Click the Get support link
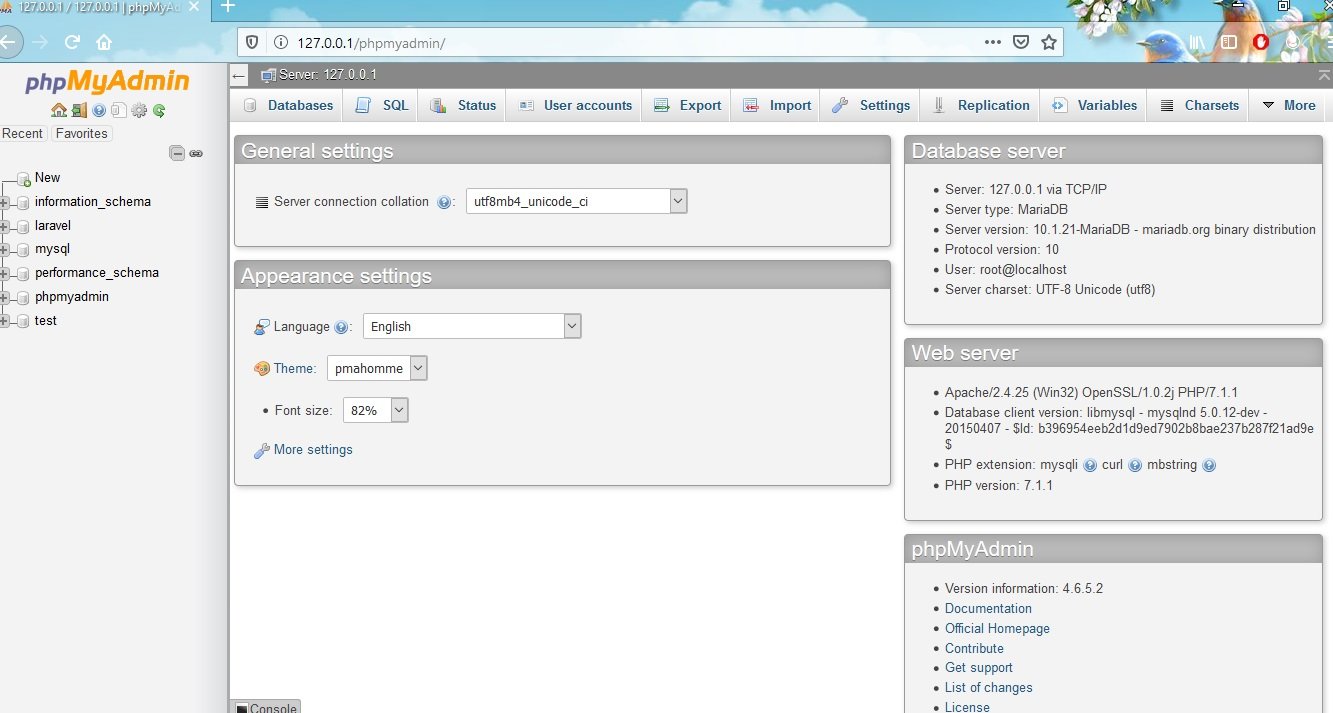 [x=979, y=668]
